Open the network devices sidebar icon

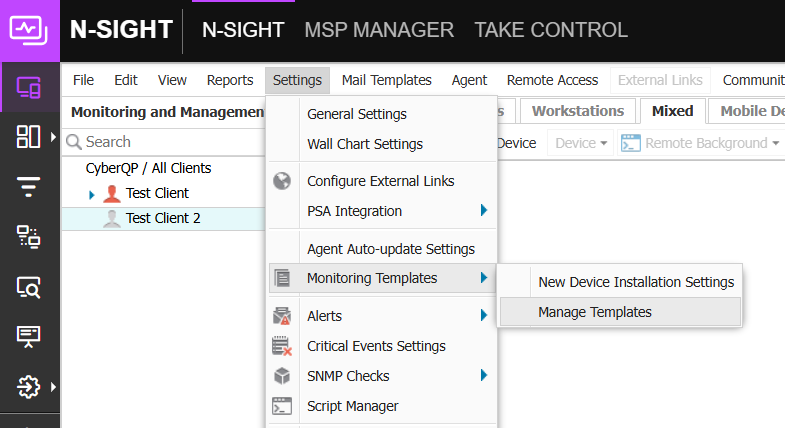(29, 237)
